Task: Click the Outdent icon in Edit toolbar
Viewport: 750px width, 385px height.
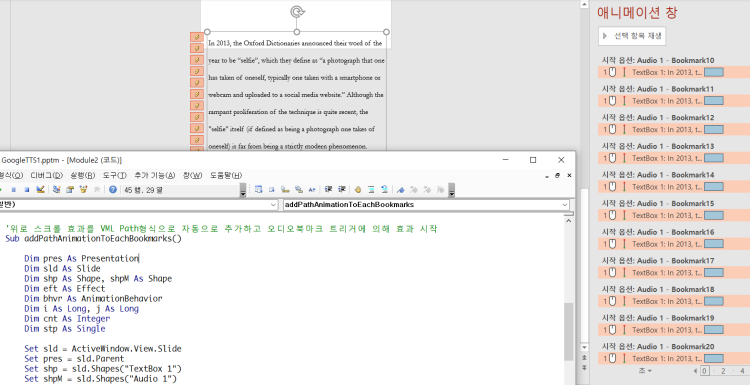Action: click(342, 190)
